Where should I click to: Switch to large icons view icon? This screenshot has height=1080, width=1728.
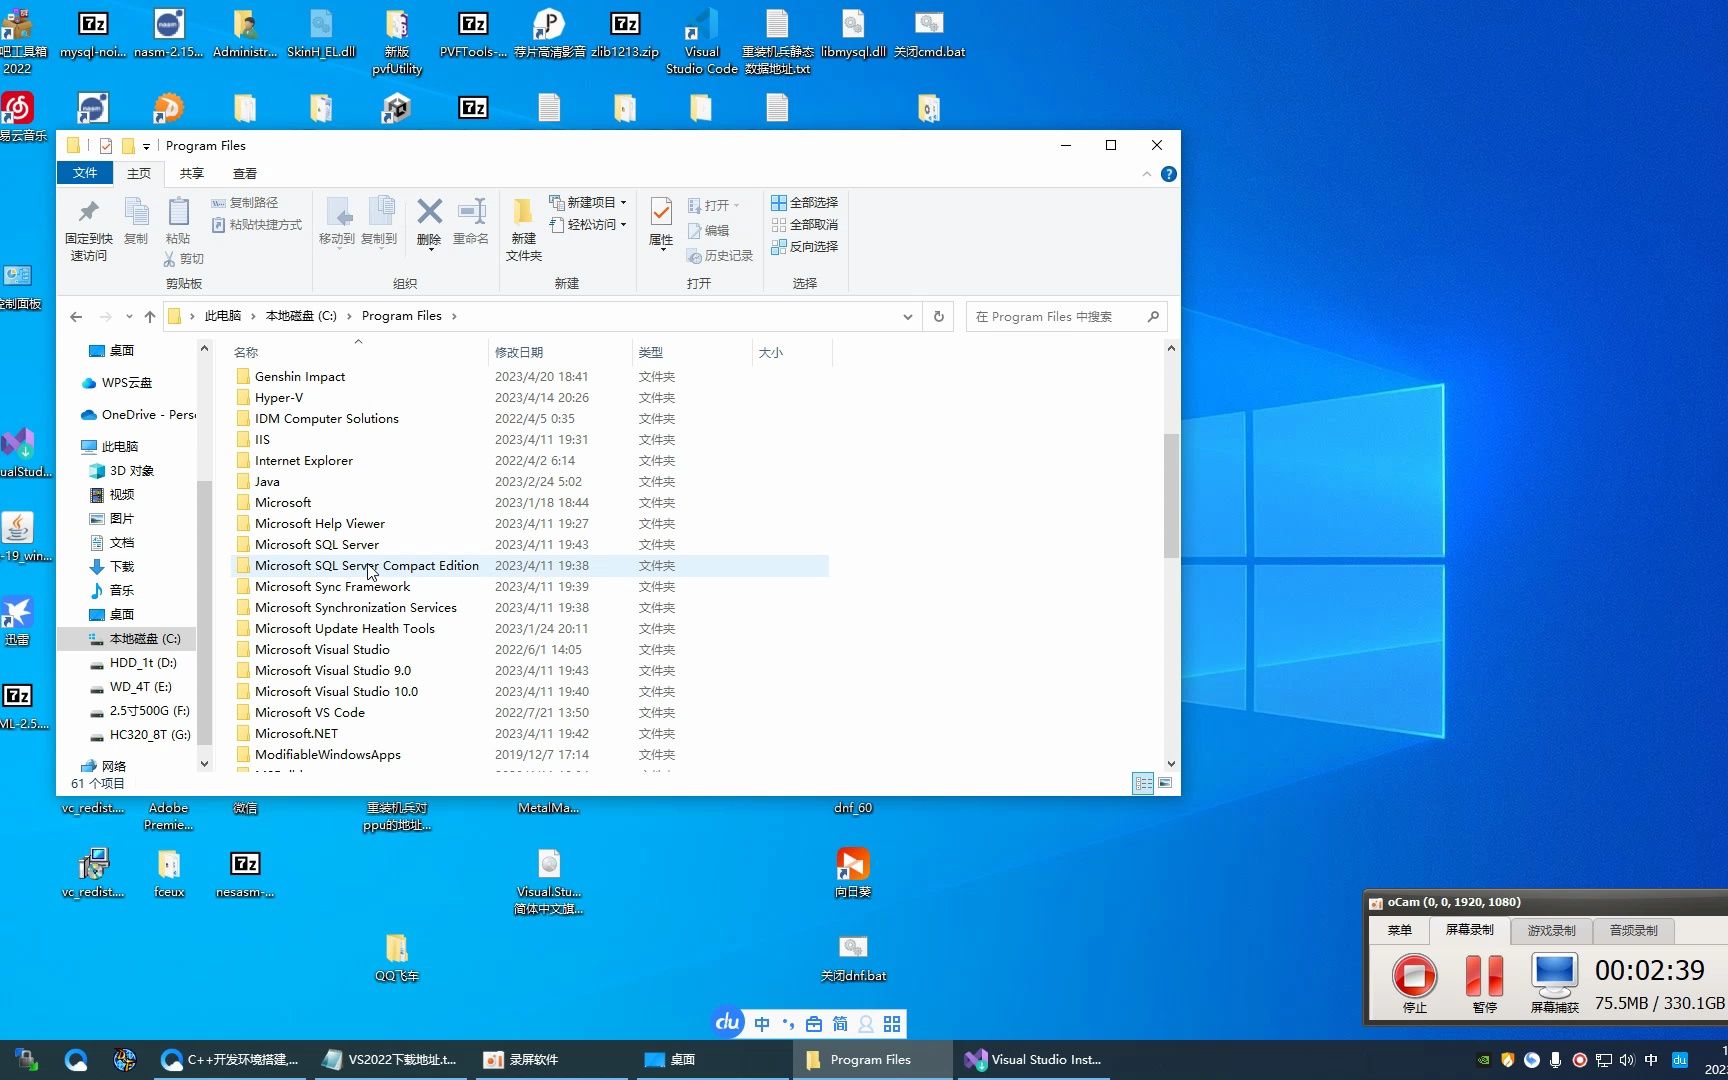(x=1165, y=783)
